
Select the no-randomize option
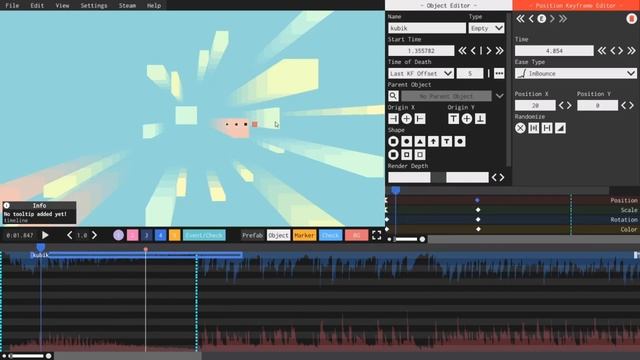tap(520, 128)
